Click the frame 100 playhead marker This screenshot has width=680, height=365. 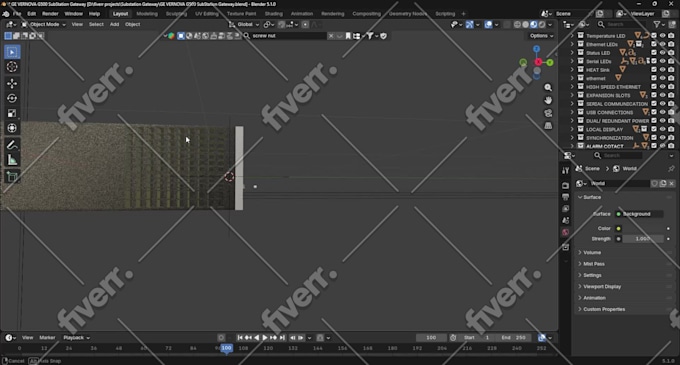pyautogui.click(x=226, y=348)
